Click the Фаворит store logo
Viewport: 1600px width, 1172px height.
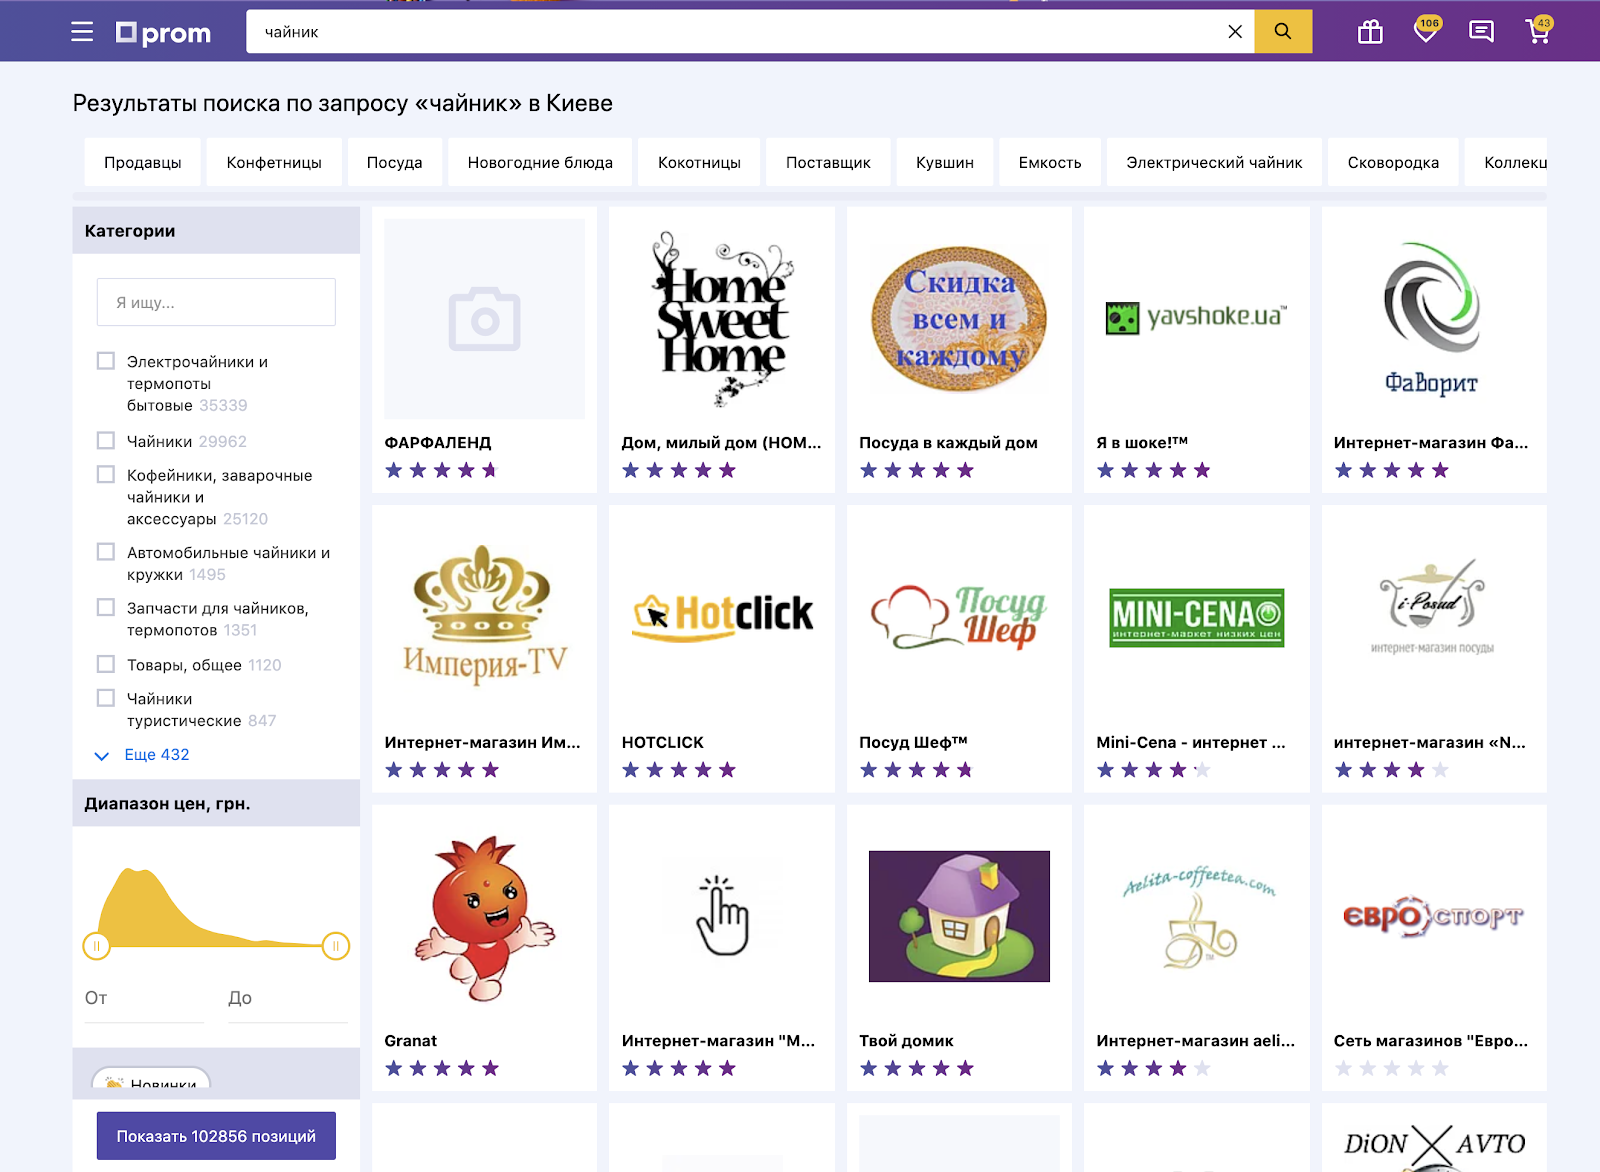1432,319
